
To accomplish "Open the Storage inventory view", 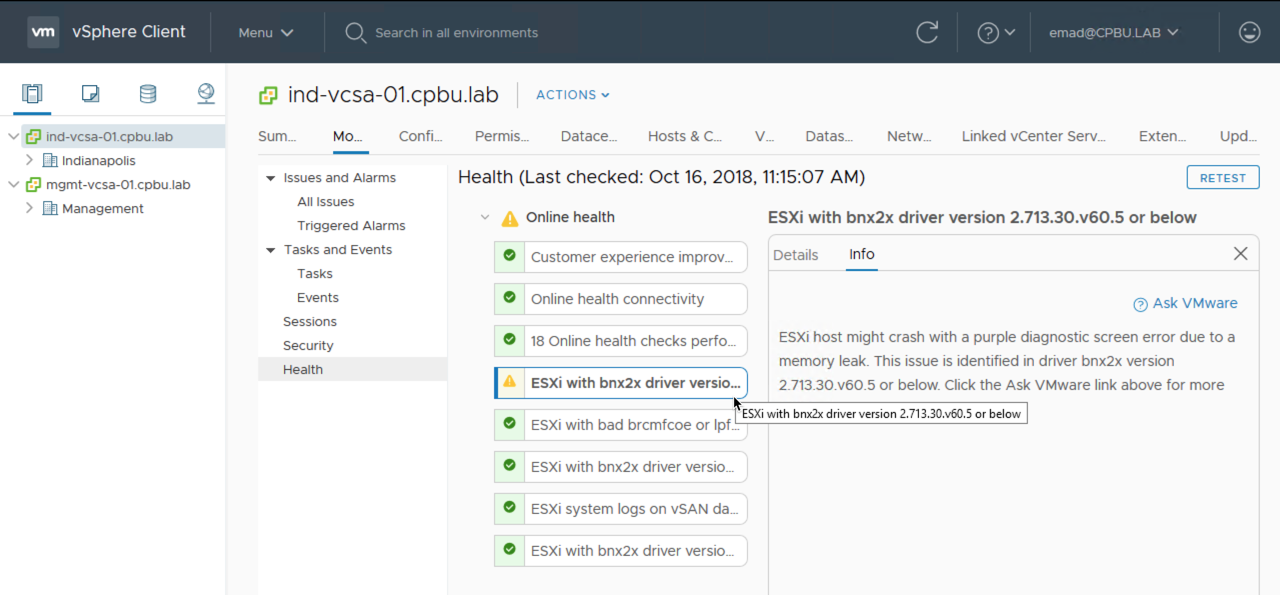I will pos(148,94).
